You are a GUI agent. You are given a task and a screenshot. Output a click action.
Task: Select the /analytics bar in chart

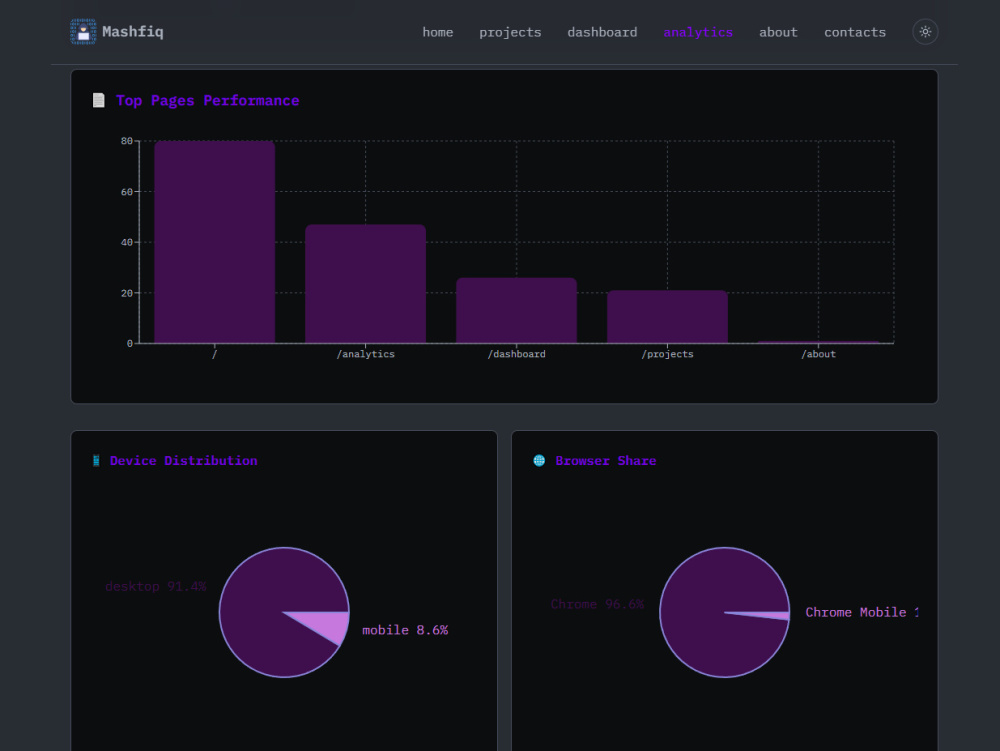365,284
